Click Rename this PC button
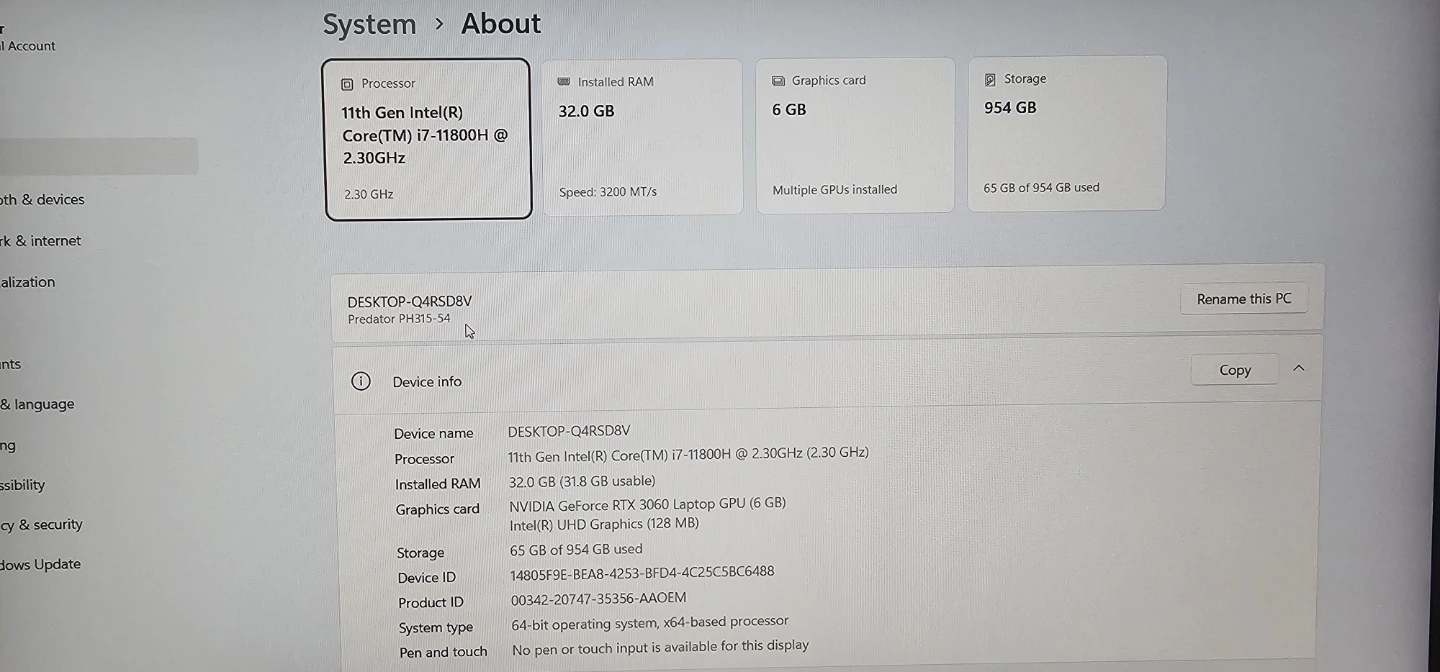 pyautogui.click(x=1244, y=299)
